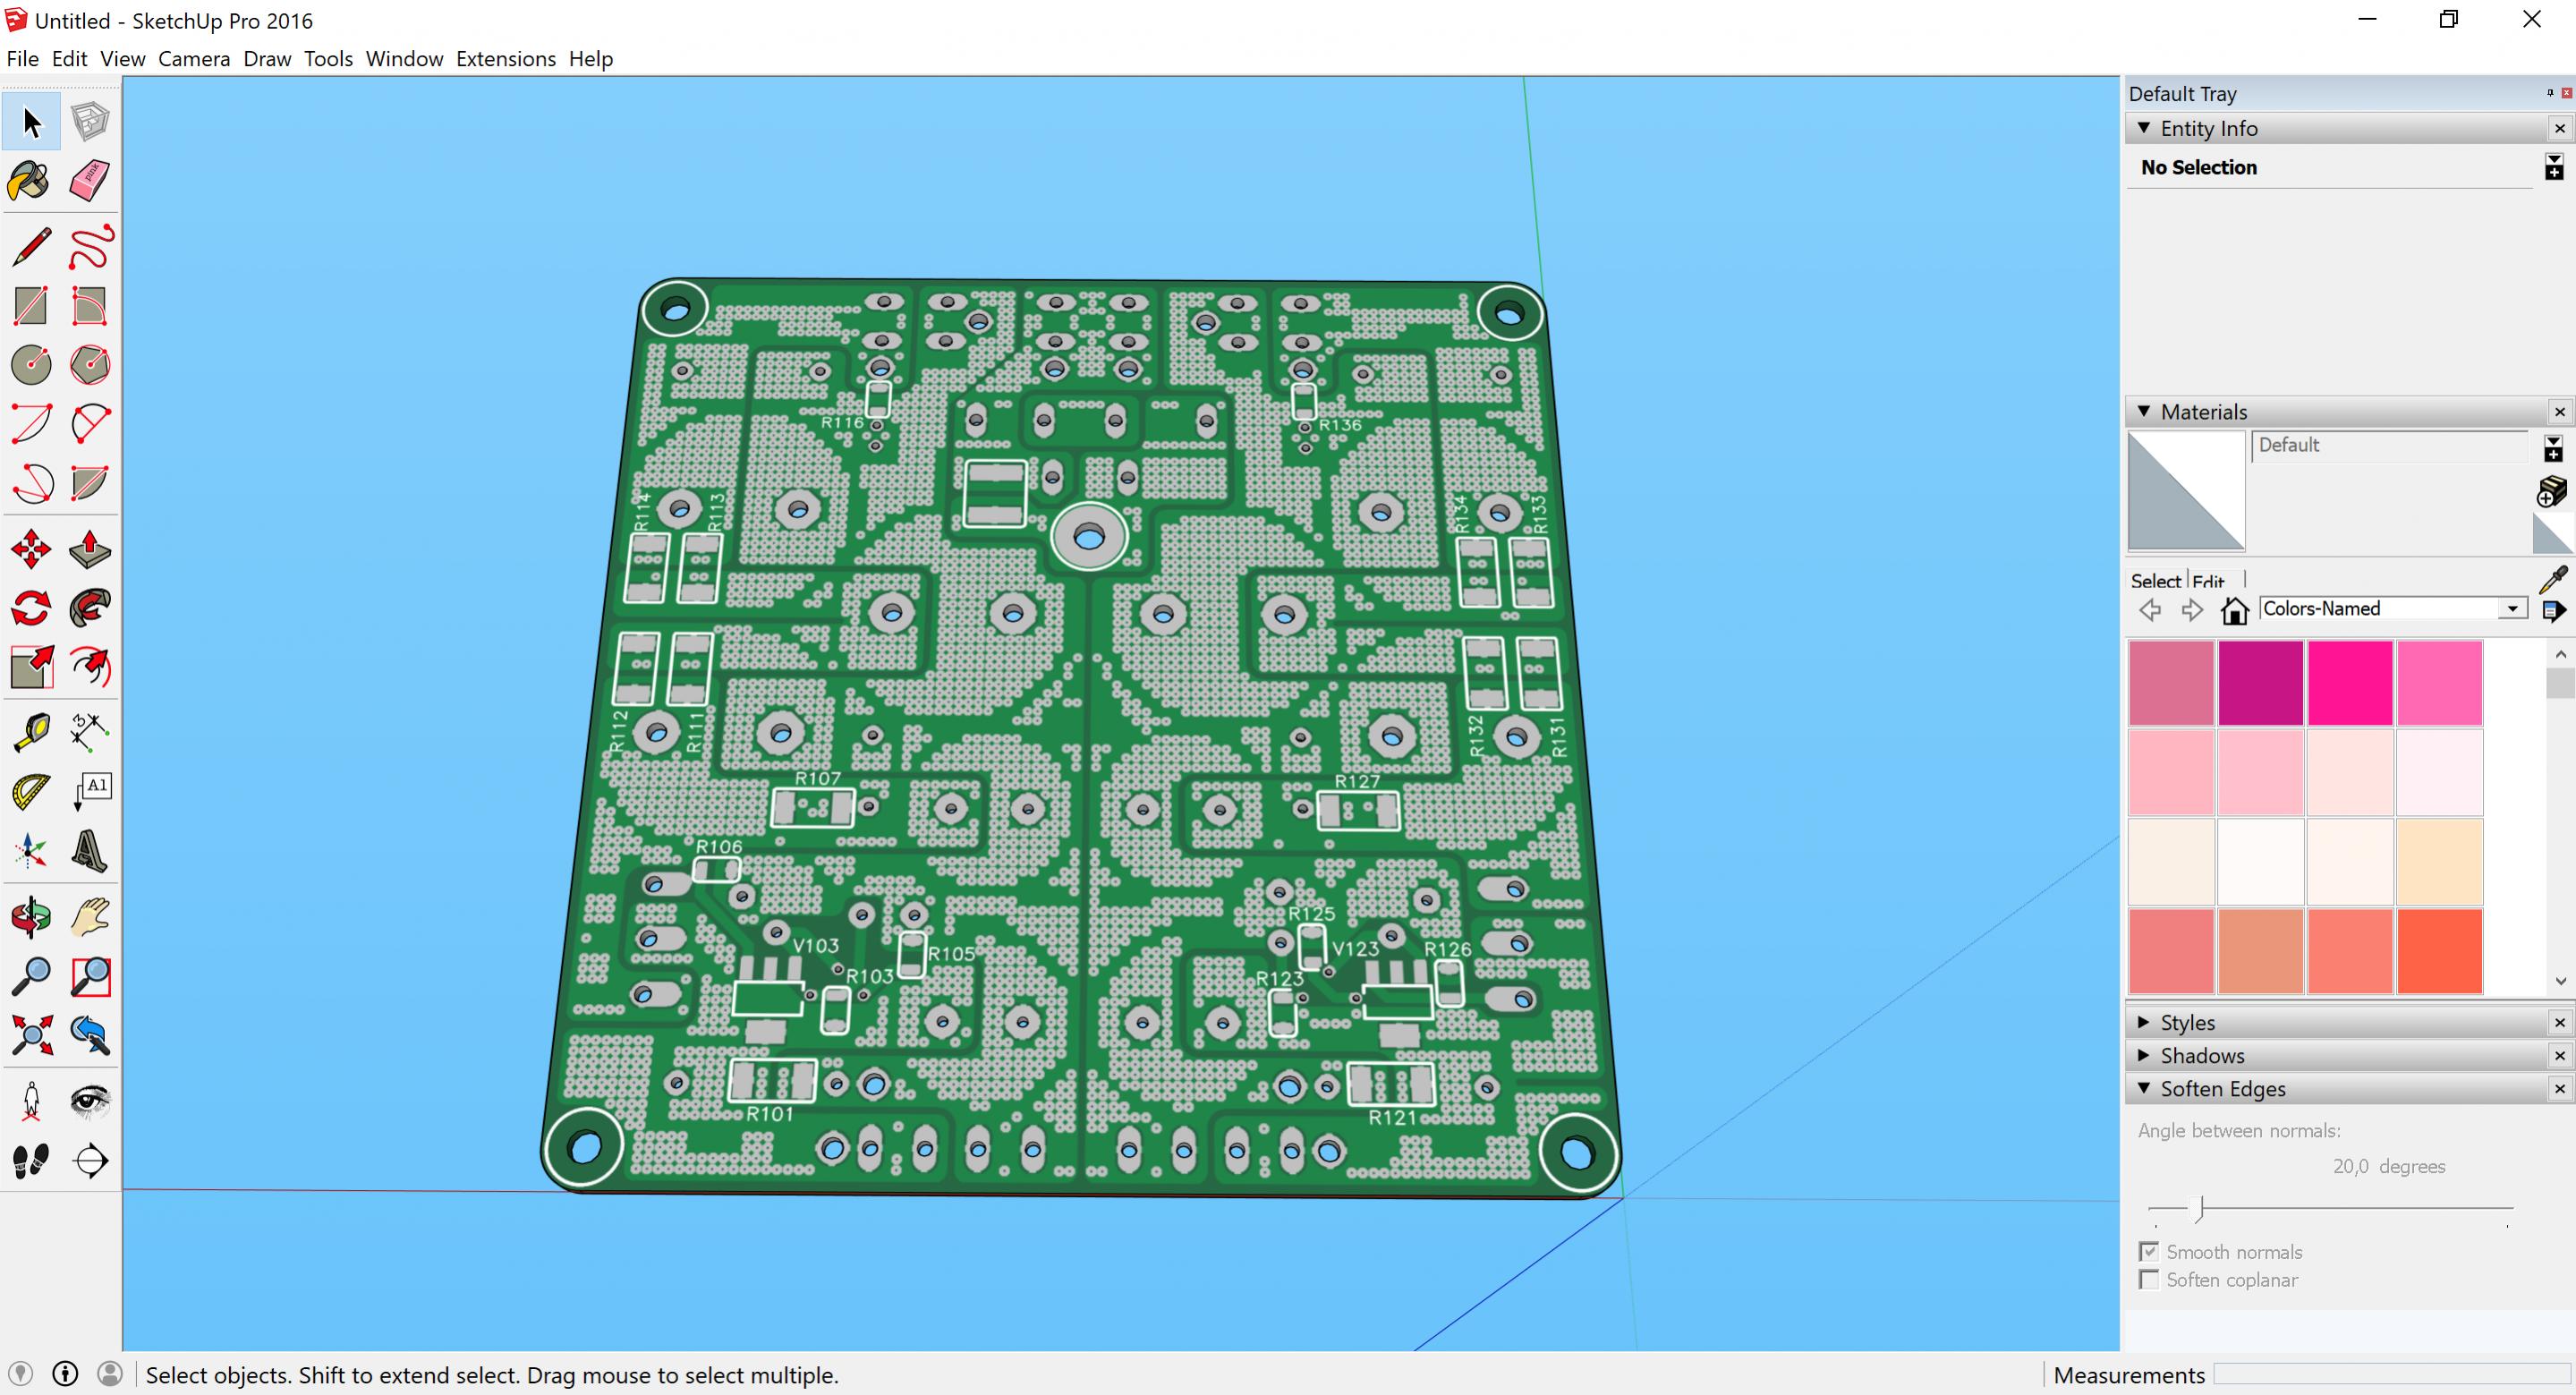This screenshot has width=2576, height=1395.
Task: Click the model credits info icon
Action: coord(65,1374)
